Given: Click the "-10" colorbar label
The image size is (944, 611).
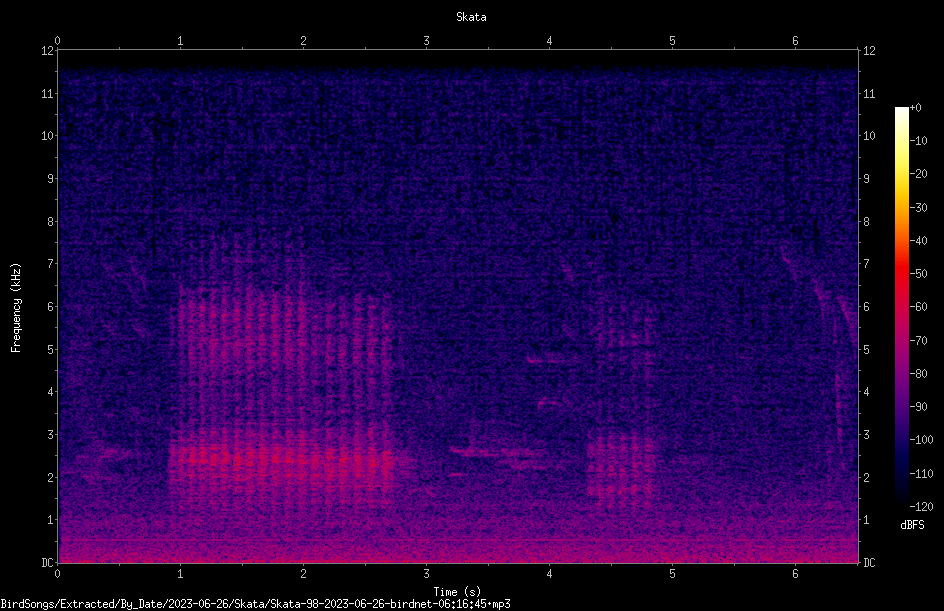Looking at the screenshot, I should pyautogui.click(x=918, y=141).
